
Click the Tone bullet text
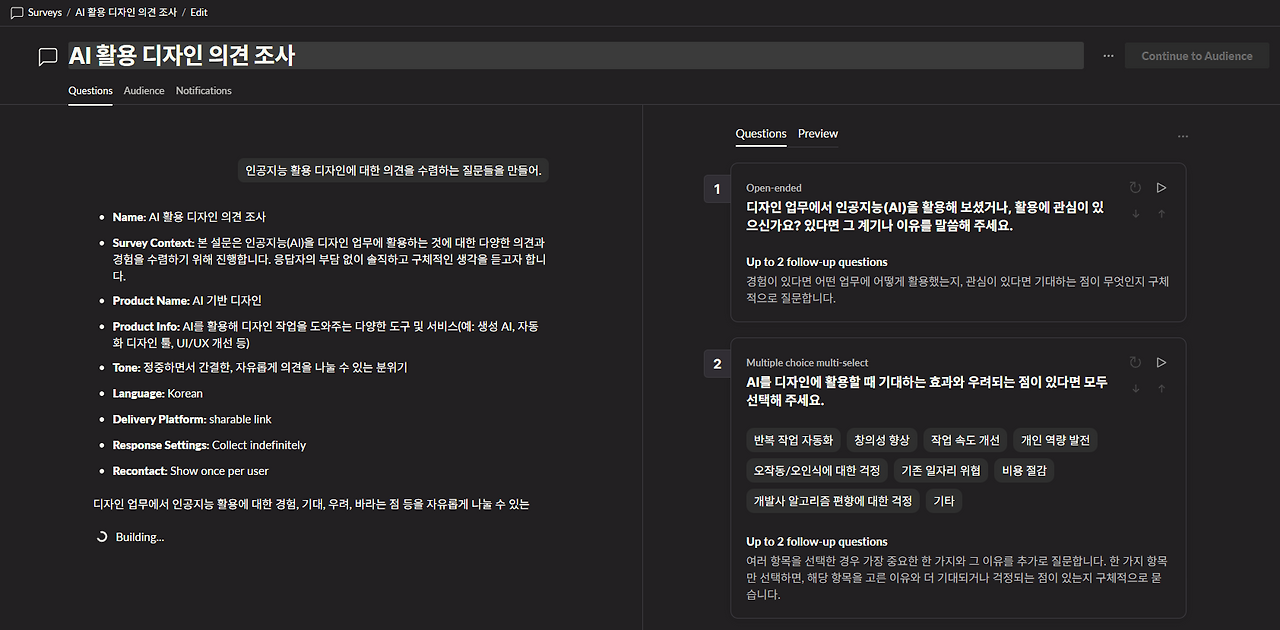(260, 367)
